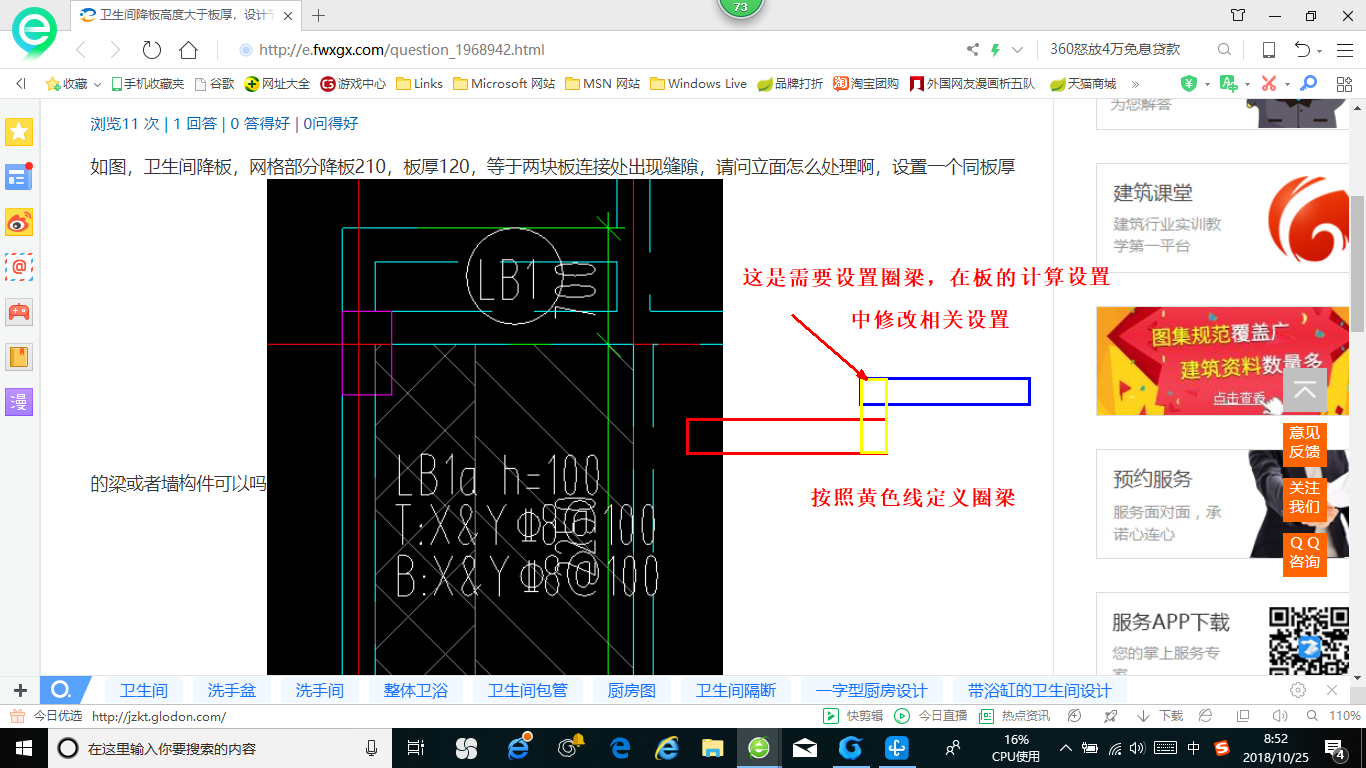Click the 图集规范覆盖广 banner ad

1222,360
